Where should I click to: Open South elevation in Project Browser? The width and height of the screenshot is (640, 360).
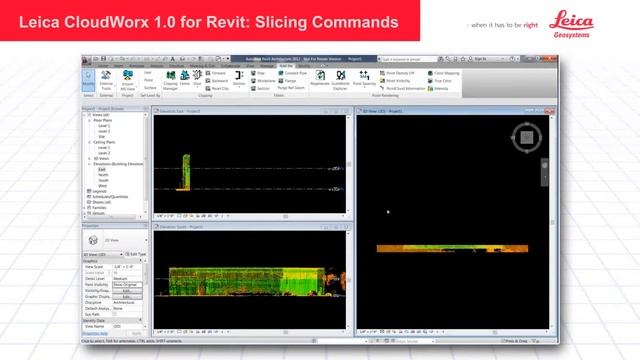(x=104, y=180)
